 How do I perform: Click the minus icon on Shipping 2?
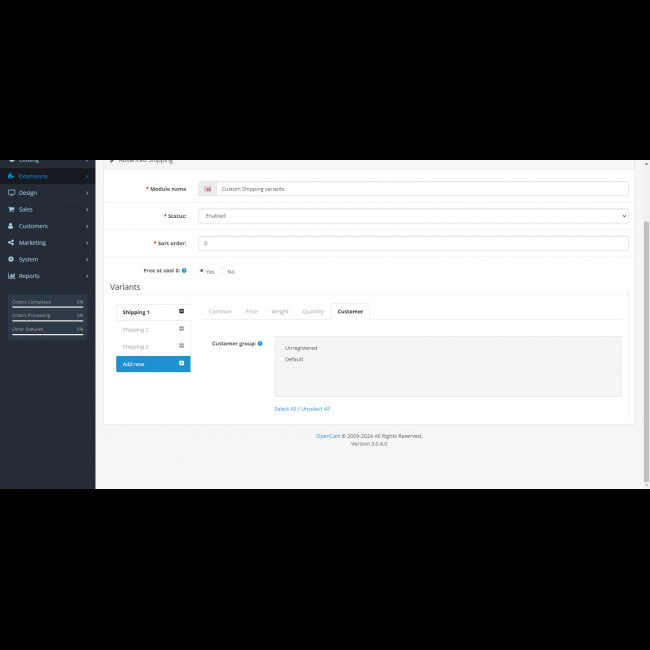(x=181, y=329)
